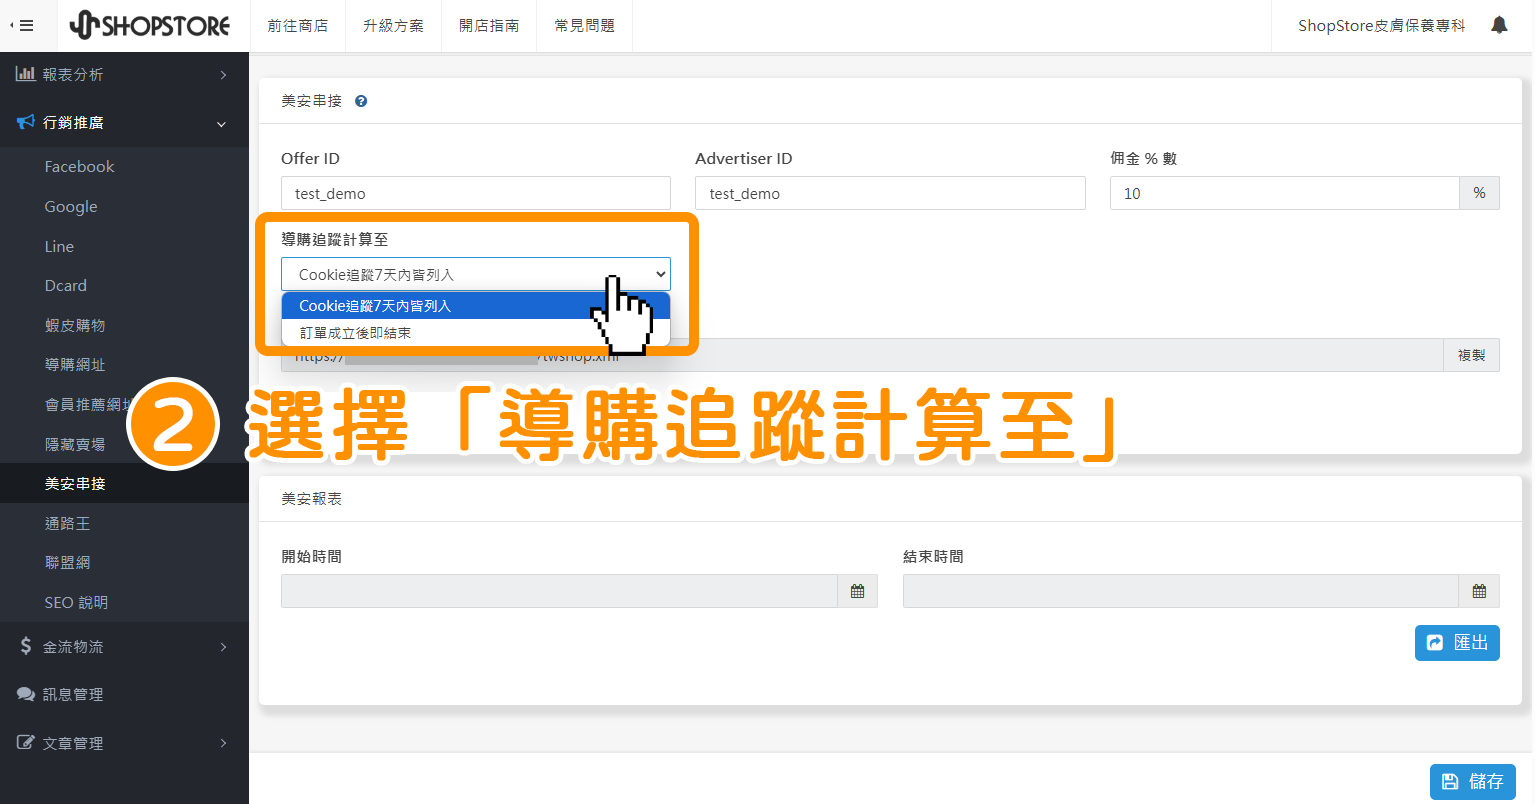Select option Cookie追蹤7天內皆列入 in list

[x=476, y=306]
